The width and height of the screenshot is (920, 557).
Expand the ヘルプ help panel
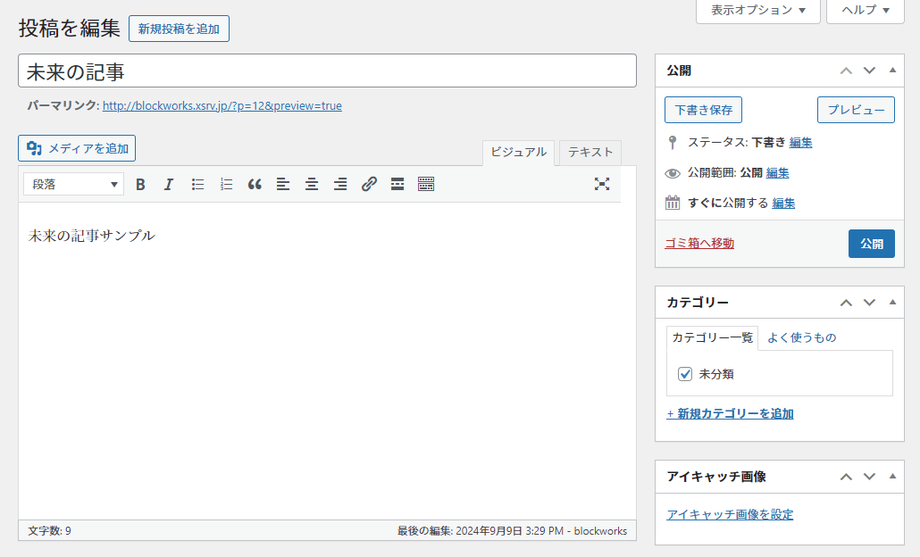click(865, 10)
